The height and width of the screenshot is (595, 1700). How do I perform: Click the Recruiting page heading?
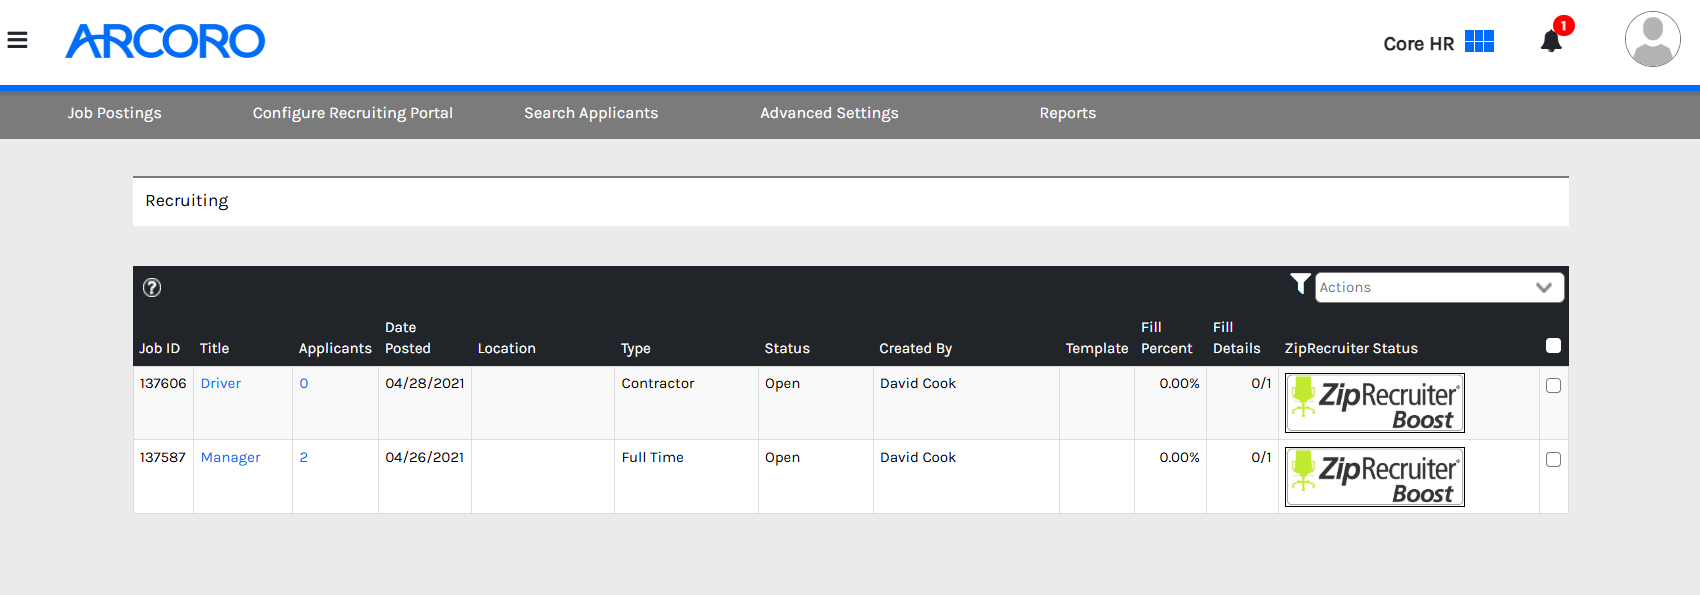coord(187,201)
